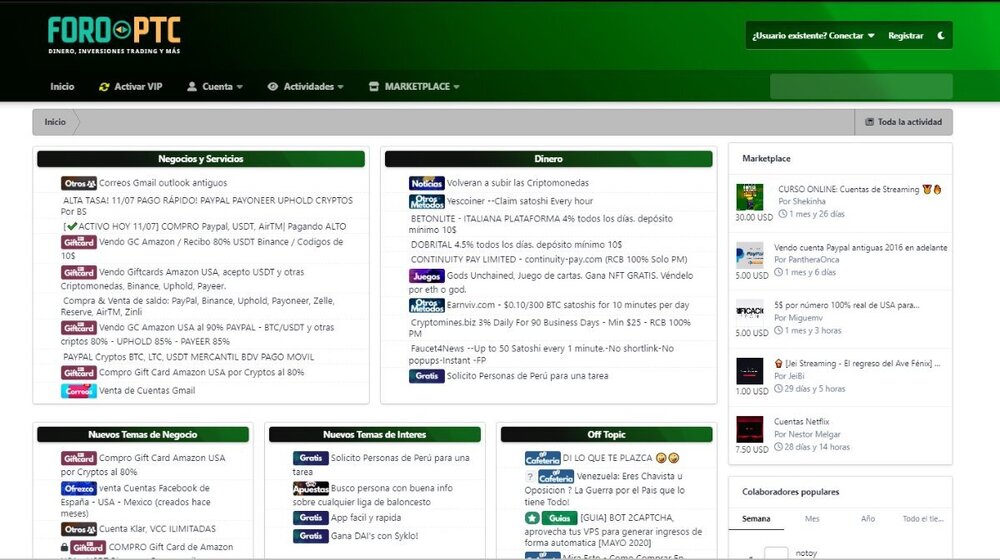Select the Año tab in Colaboradores populares
The image size is (1000, 560).
click(867, 519)
